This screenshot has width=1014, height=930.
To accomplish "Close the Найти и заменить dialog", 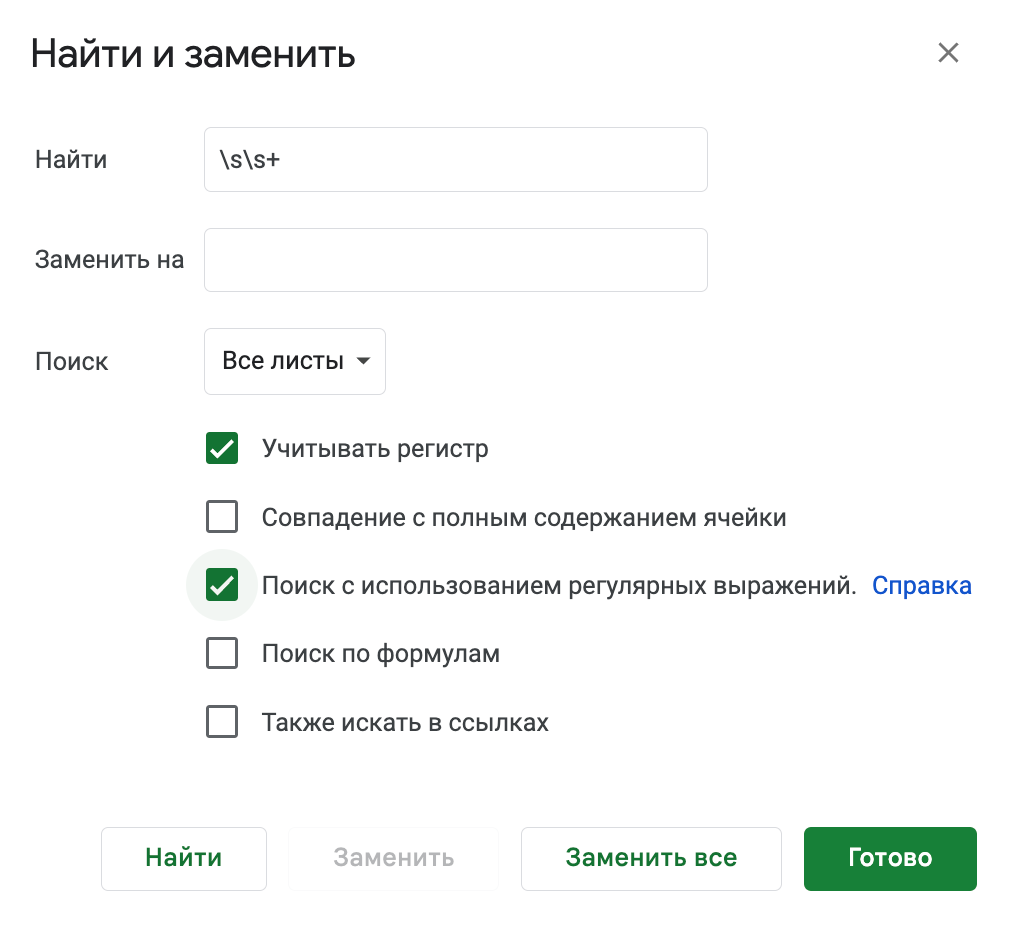I will [x=948, y=53].
